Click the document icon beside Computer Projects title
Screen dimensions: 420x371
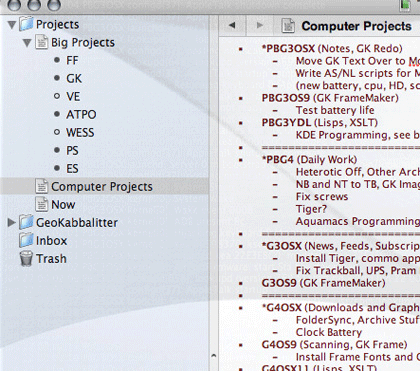(288, 26)
